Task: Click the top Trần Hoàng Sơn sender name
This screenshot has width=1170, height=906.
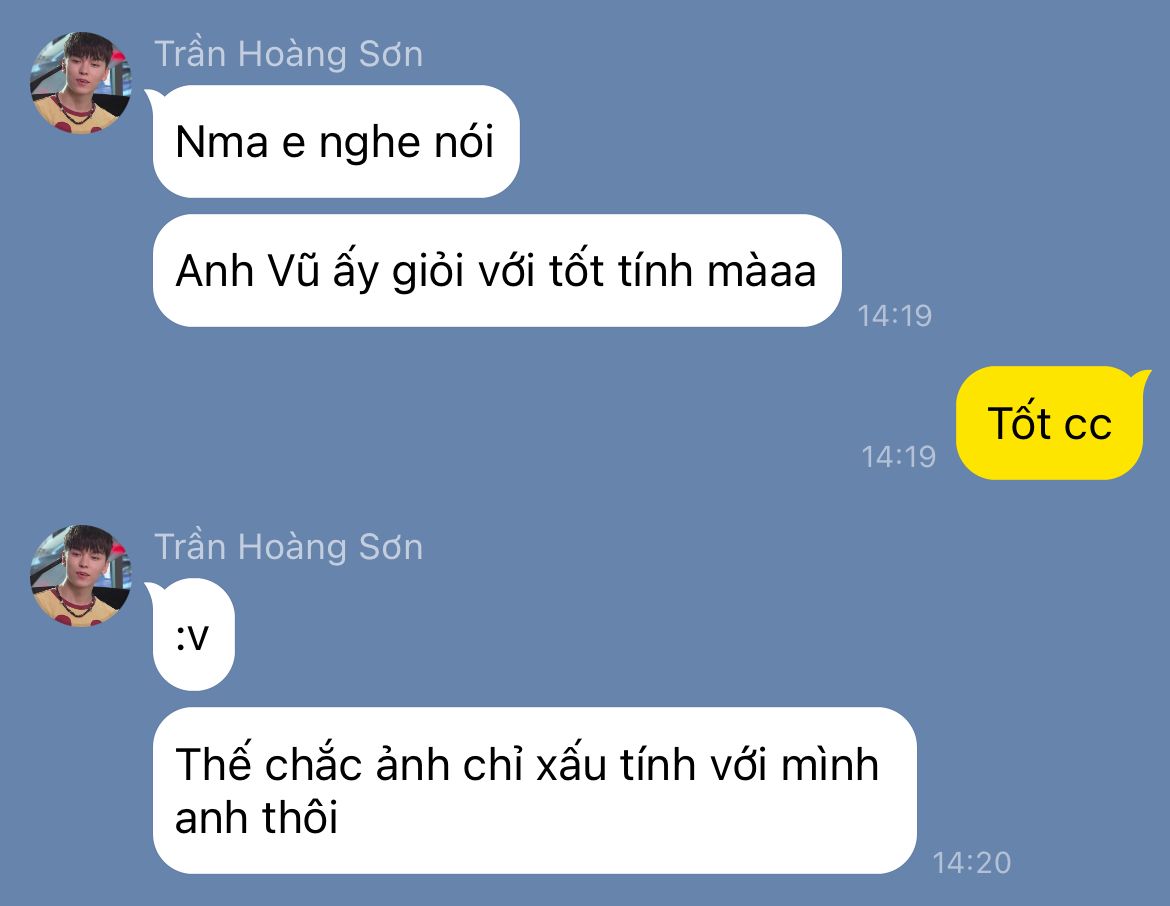Action: pyautogui.click(x=289, y=54)
